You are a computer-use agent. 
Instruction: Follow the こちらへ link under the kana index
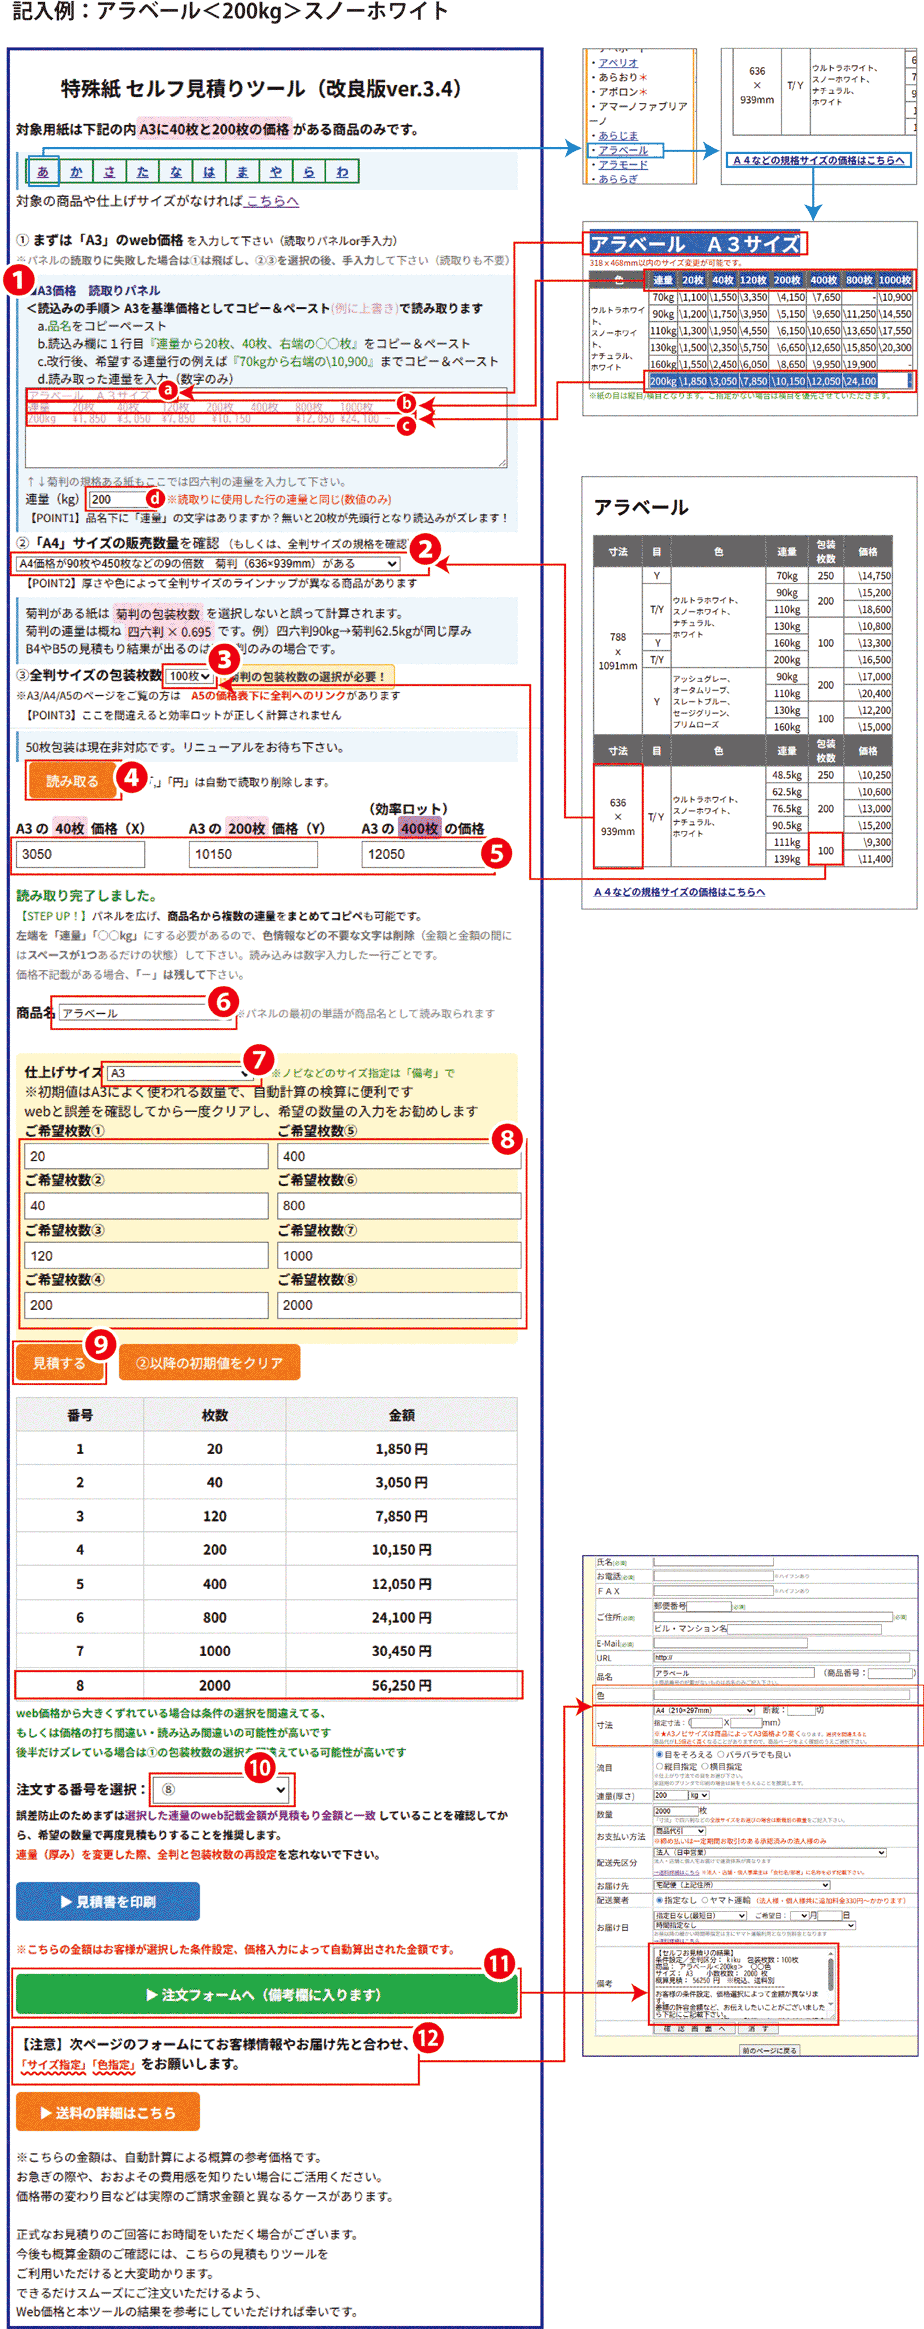click(272, 200)
